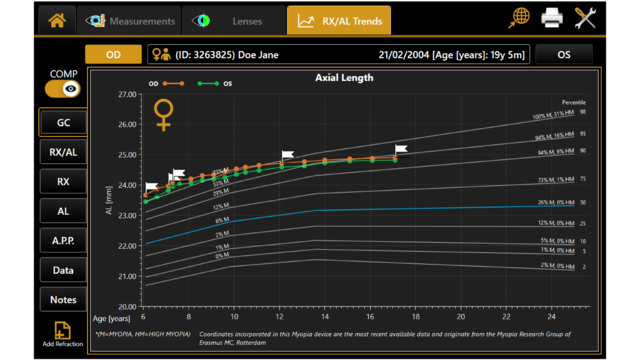Viewport: 640px width, 360px height.
Task: Click the trend chart icon on RX/AL Trends
Action: [306, 21]
